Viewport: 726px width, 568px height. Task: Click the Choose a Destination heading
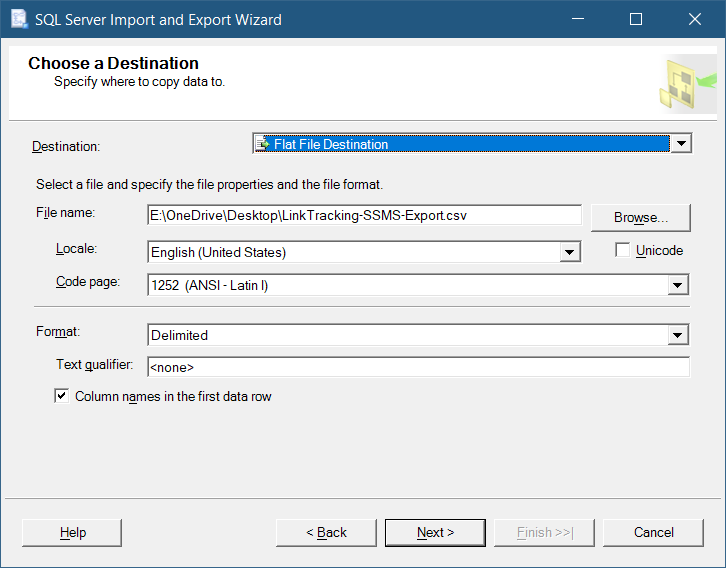[113, 63]
